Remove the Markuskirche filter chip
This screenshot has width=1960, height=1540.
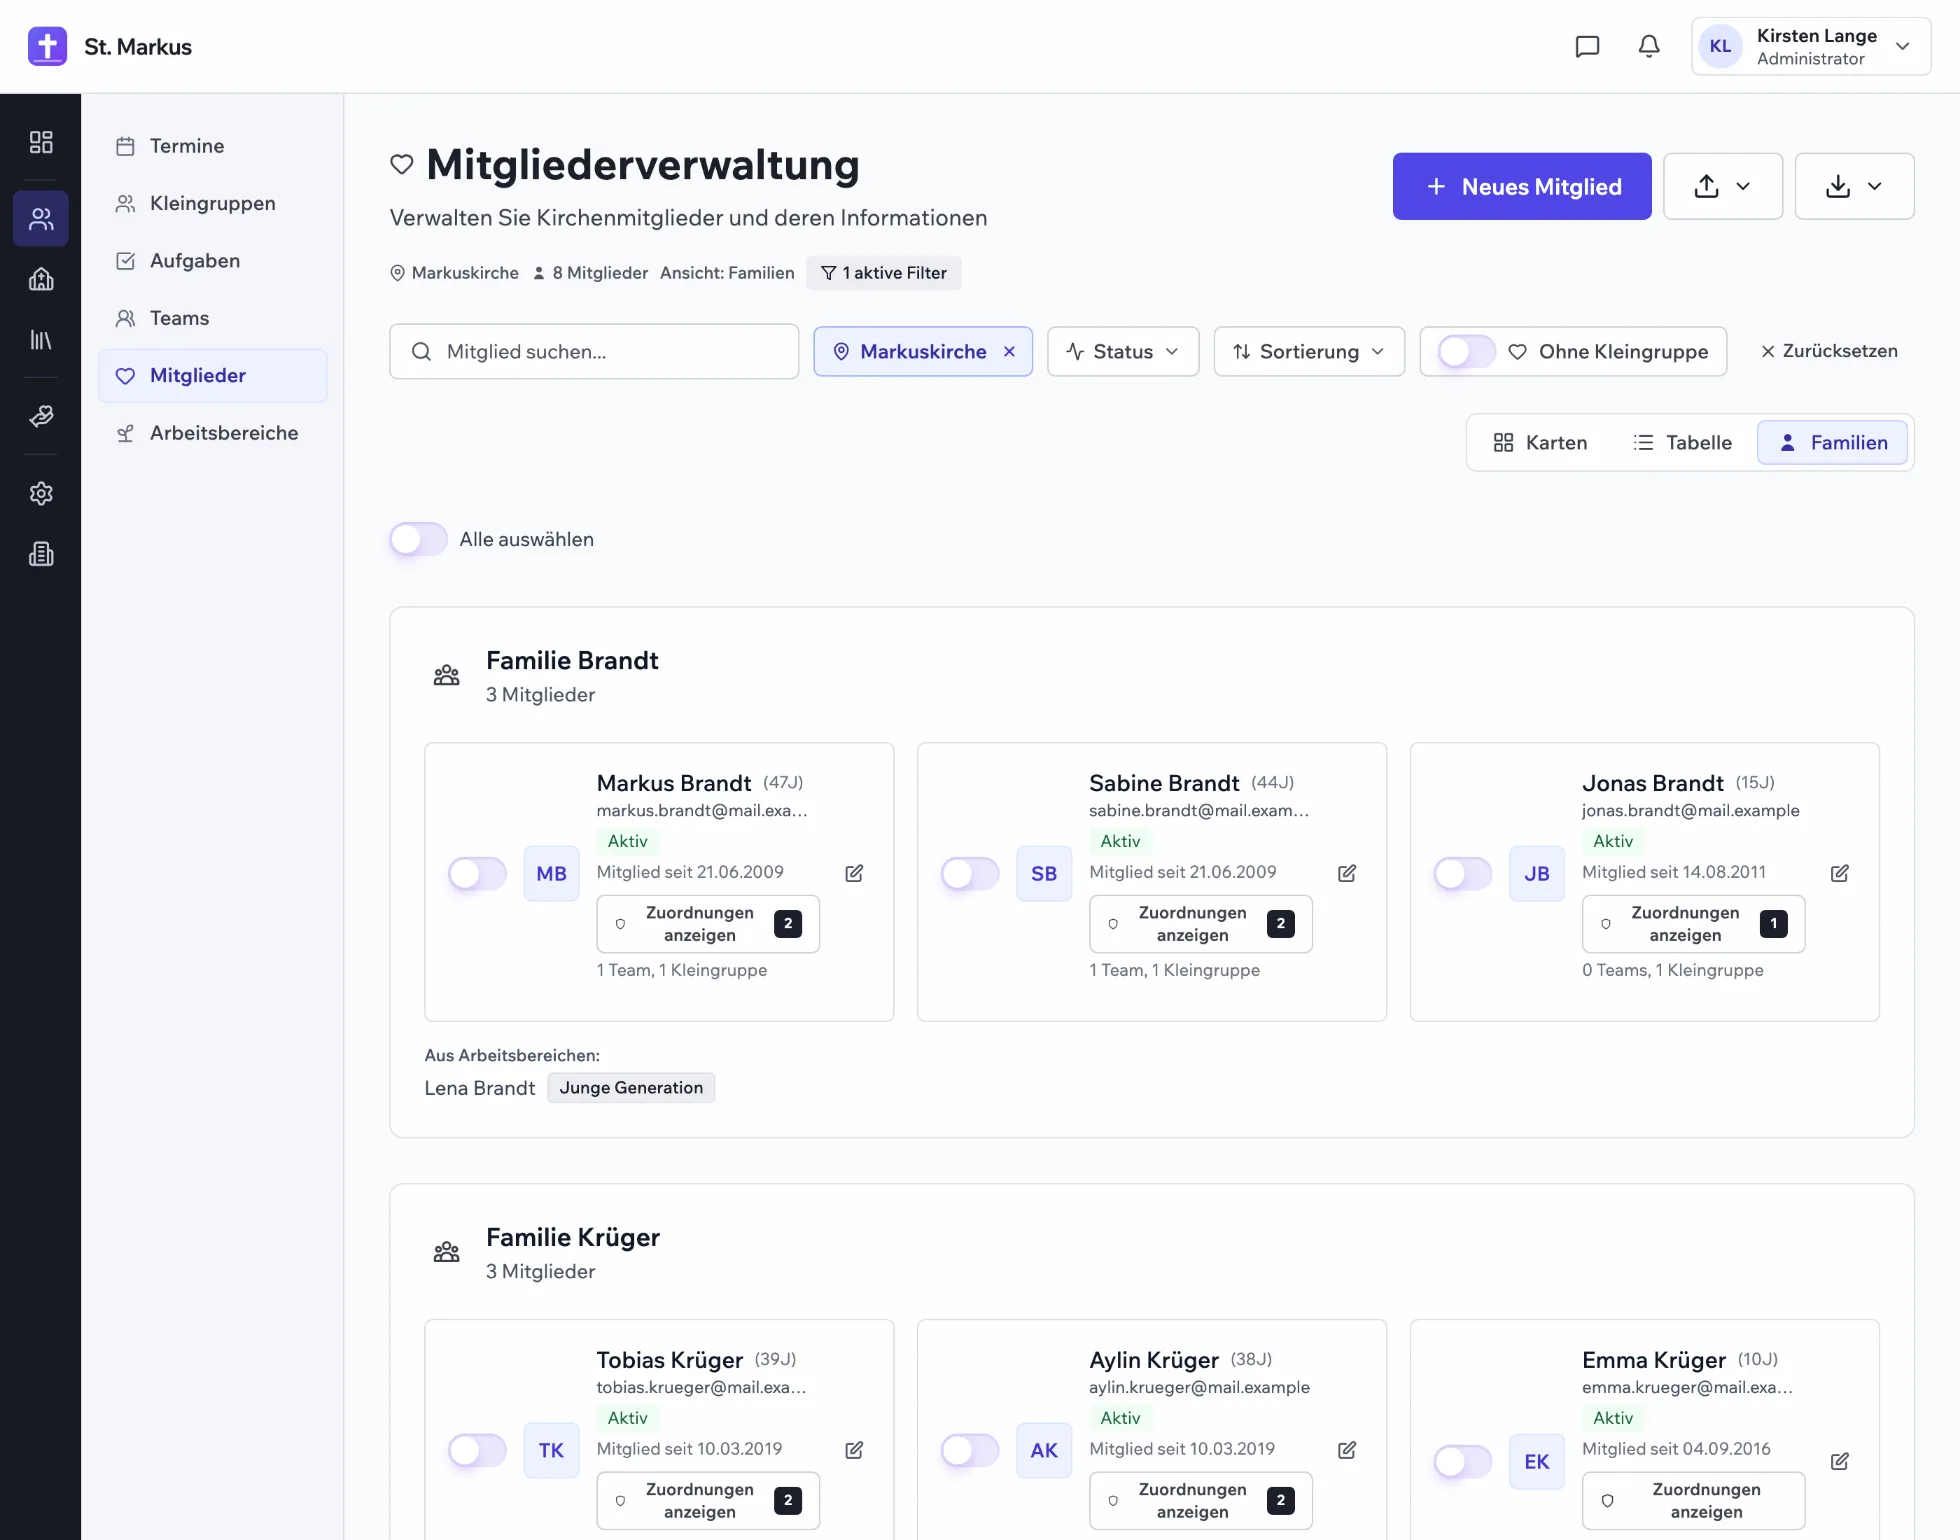pos(1010,352)
